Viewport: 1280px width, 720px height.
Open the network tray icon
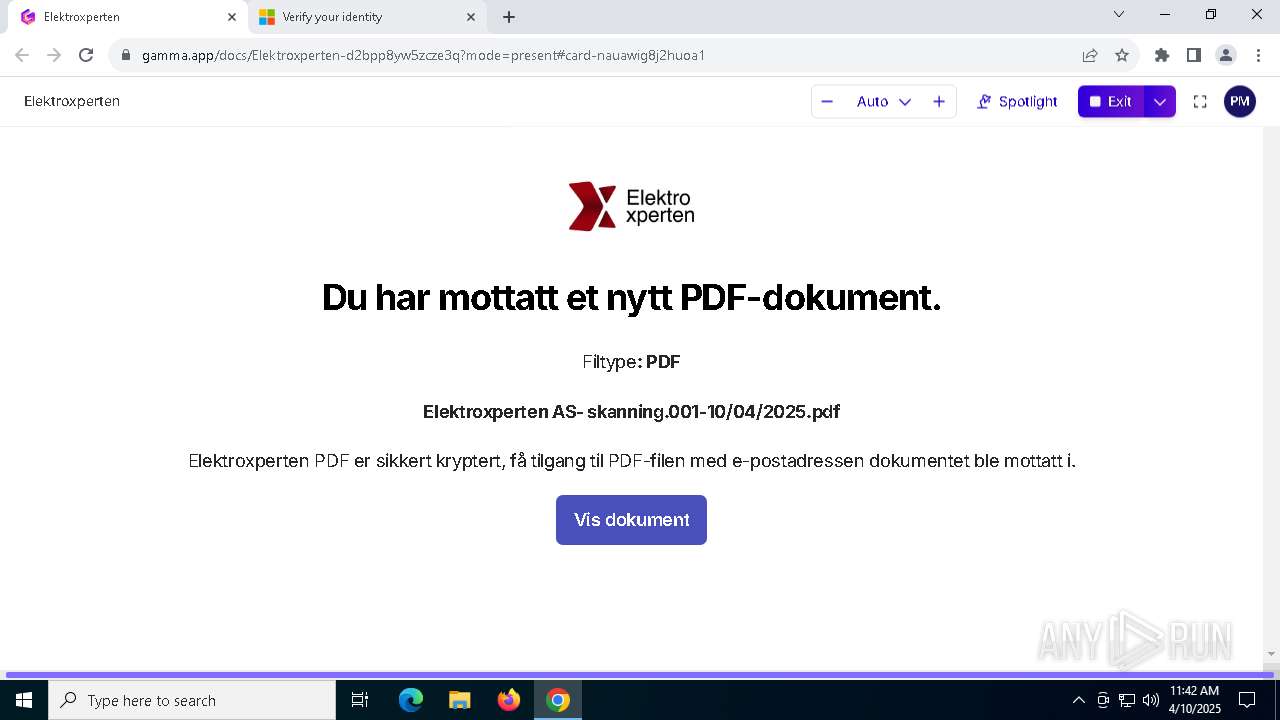tap(1127, 700)
